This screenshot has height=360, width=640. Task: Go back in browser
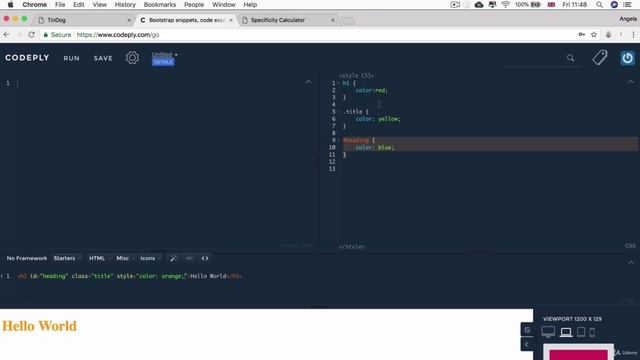coord(7,35)
